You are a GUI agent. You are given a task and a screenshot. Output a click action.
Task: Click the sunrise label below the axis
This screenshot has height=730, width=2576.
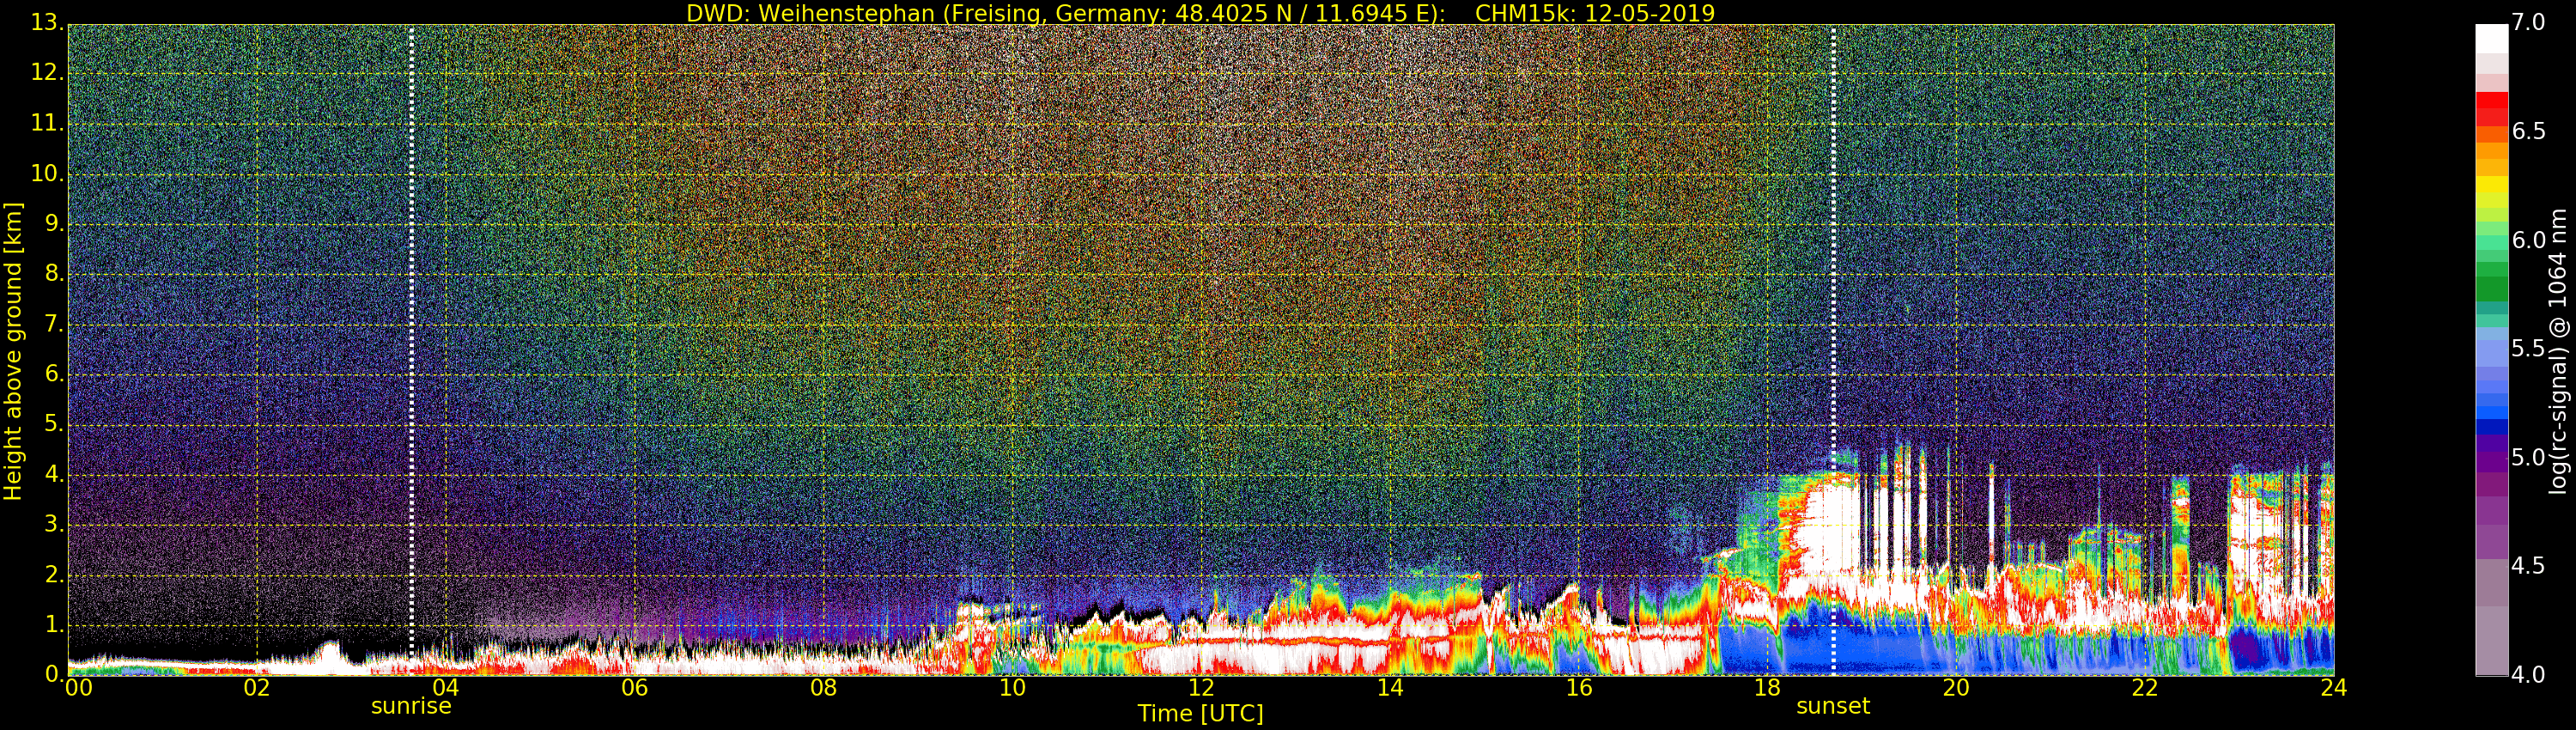click(x=411, y=706)
